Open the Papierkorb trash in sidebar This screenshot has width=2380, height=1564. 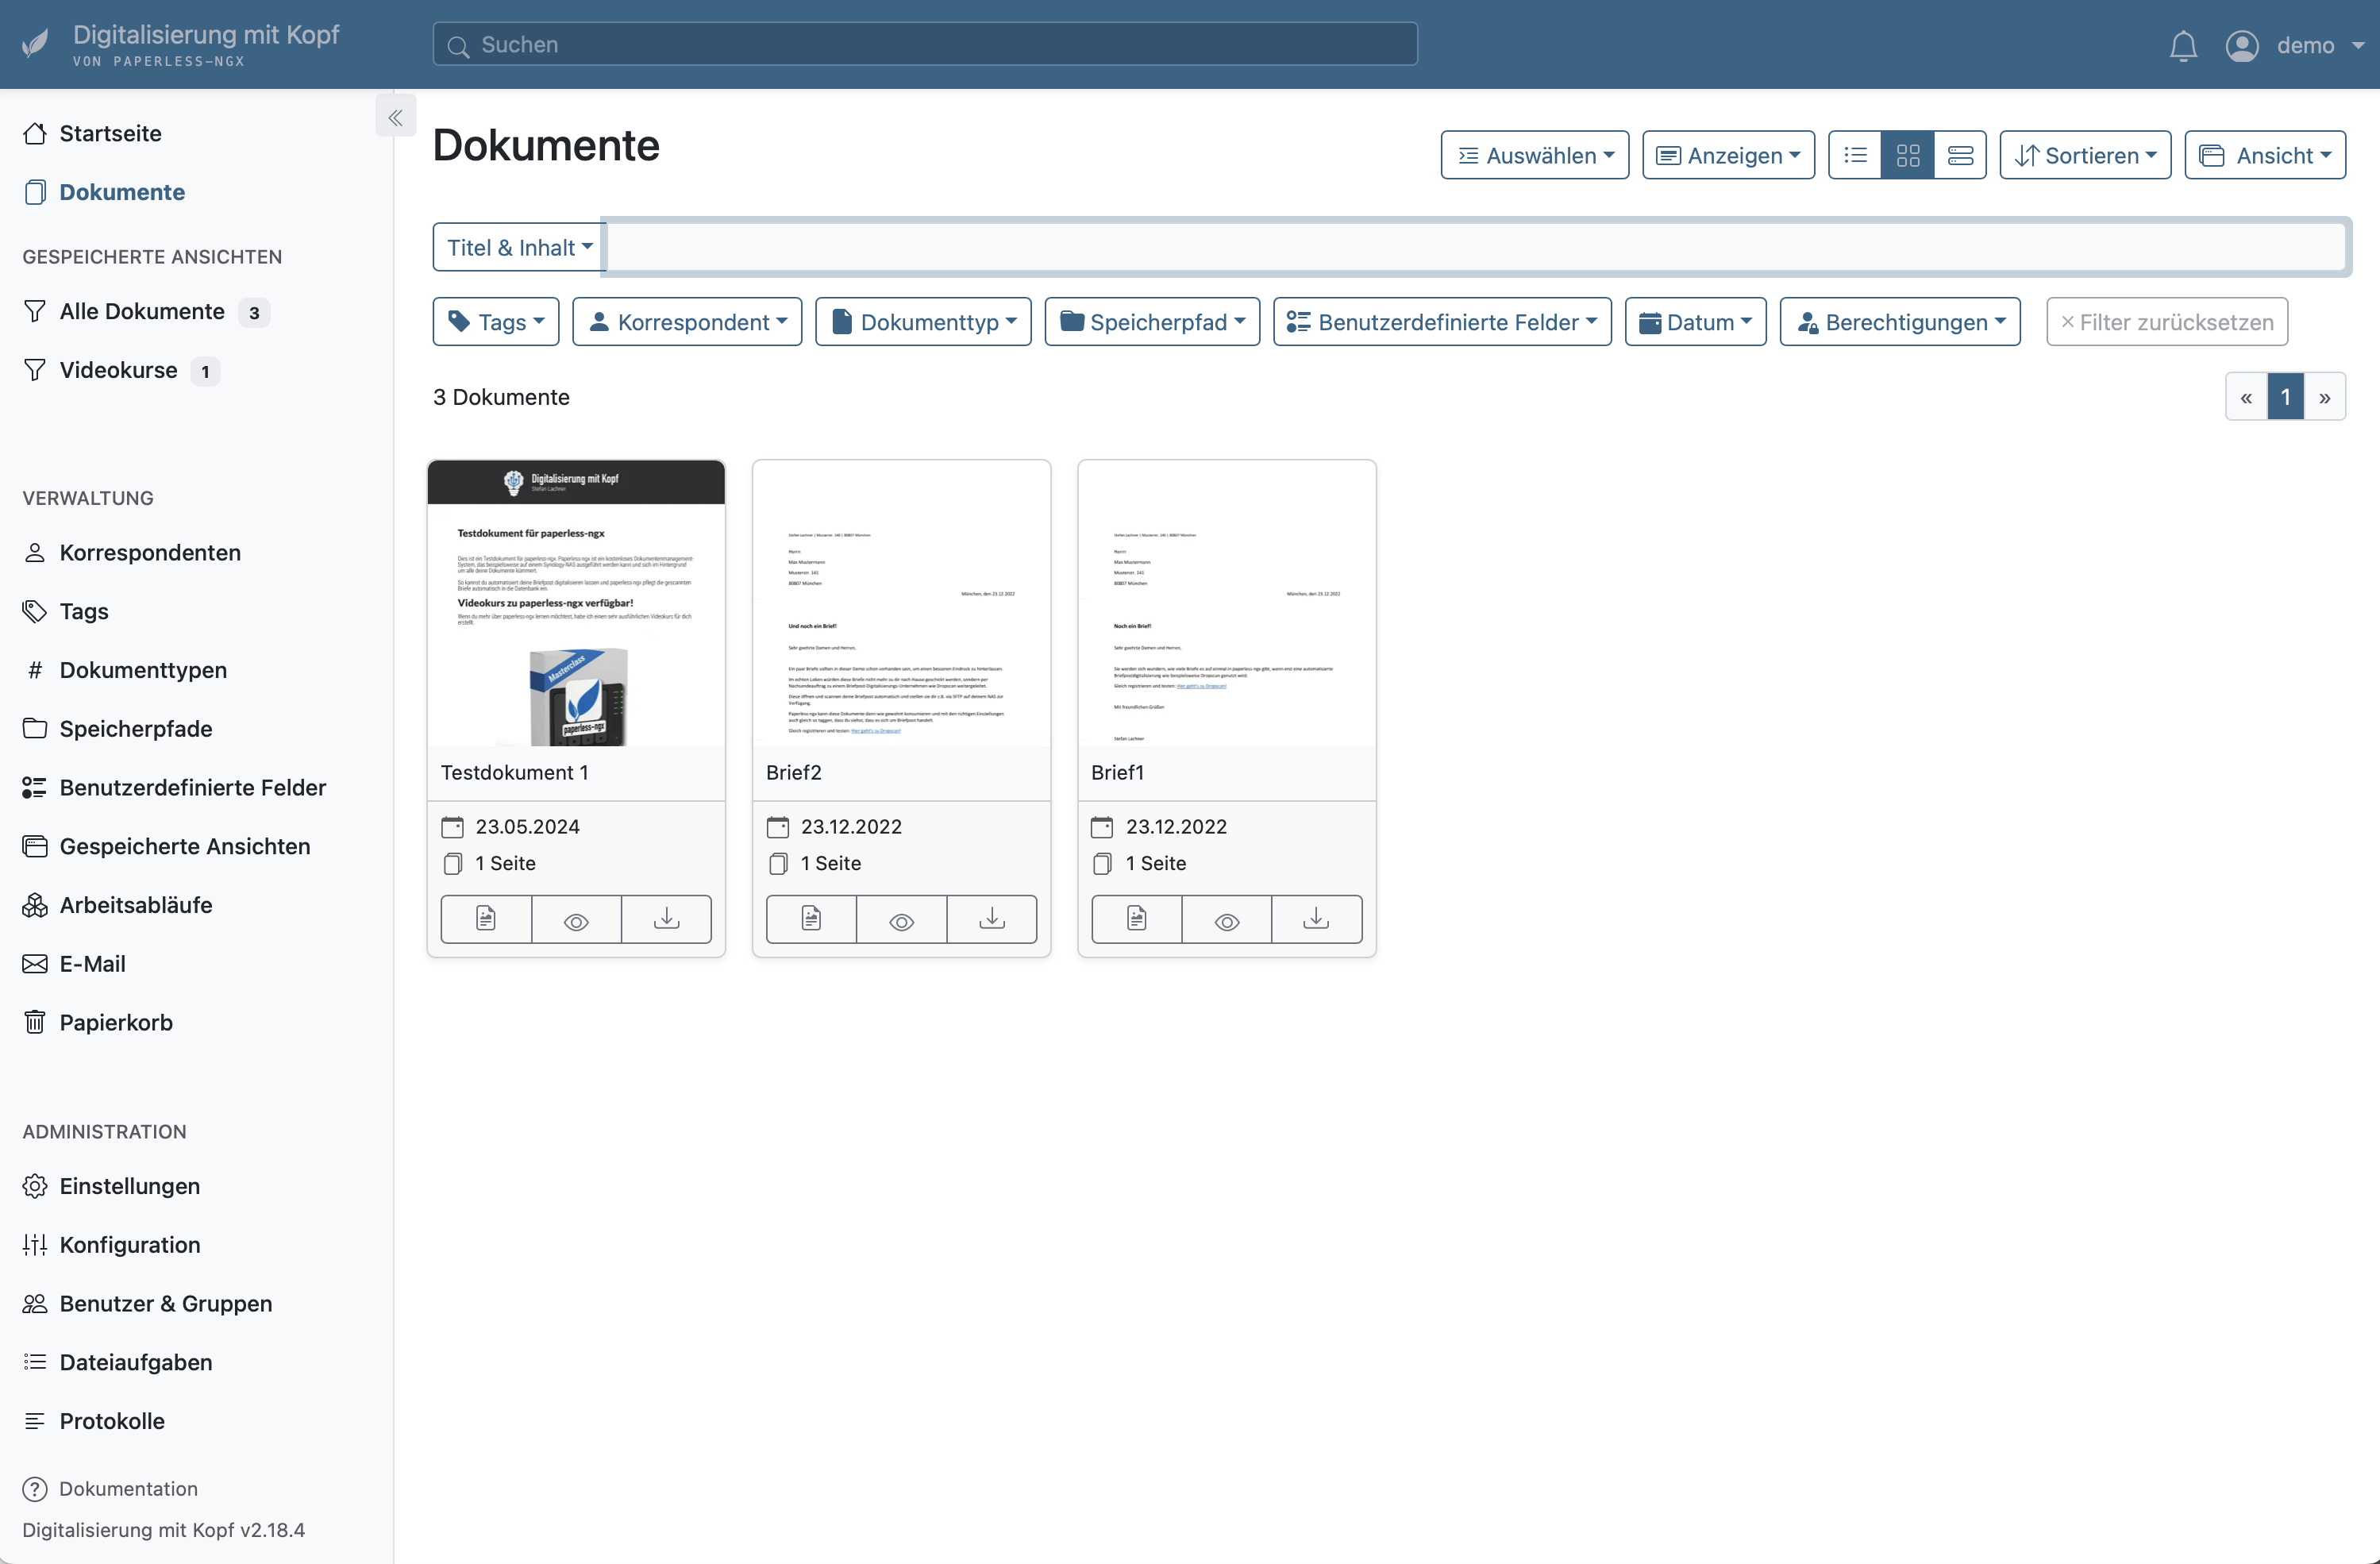(x=116, y=1022)
